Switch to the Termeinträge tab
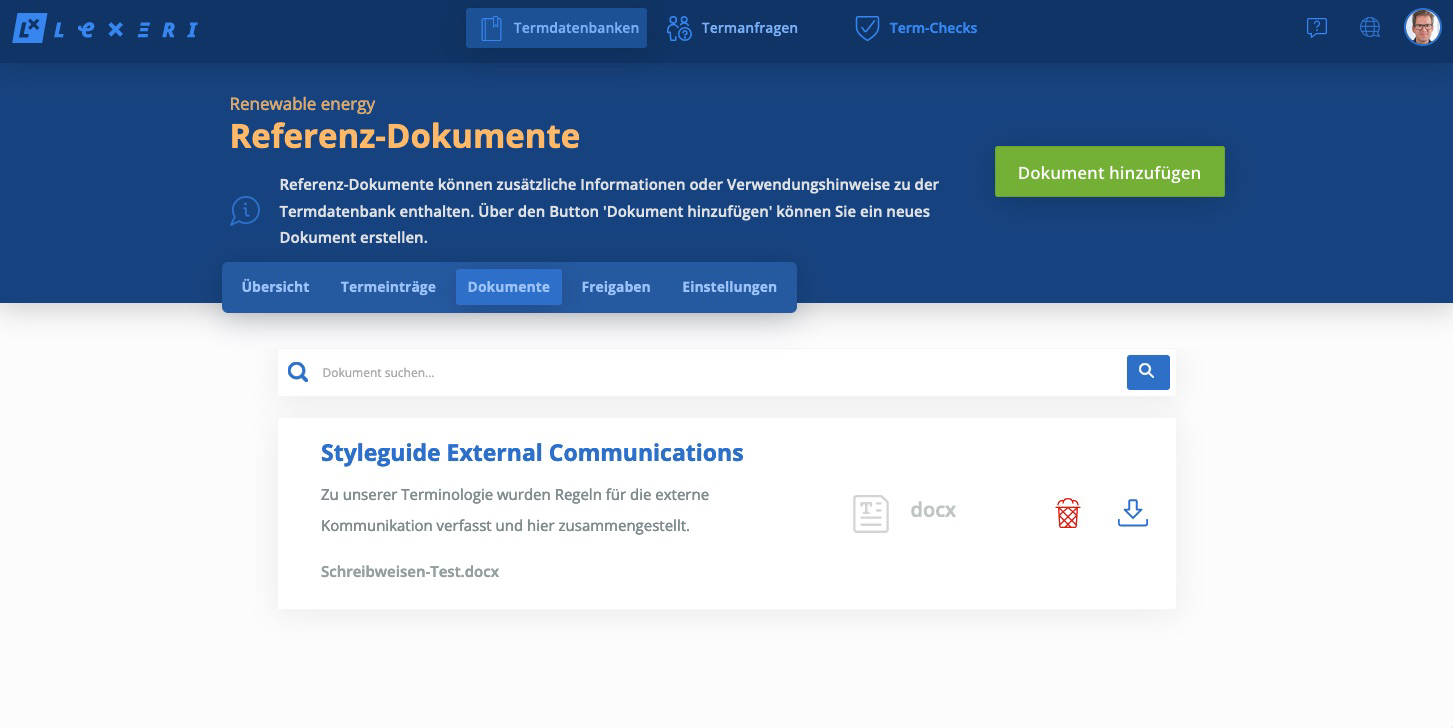Viewport: 1453px width, 728px height. tap(388, 287)
